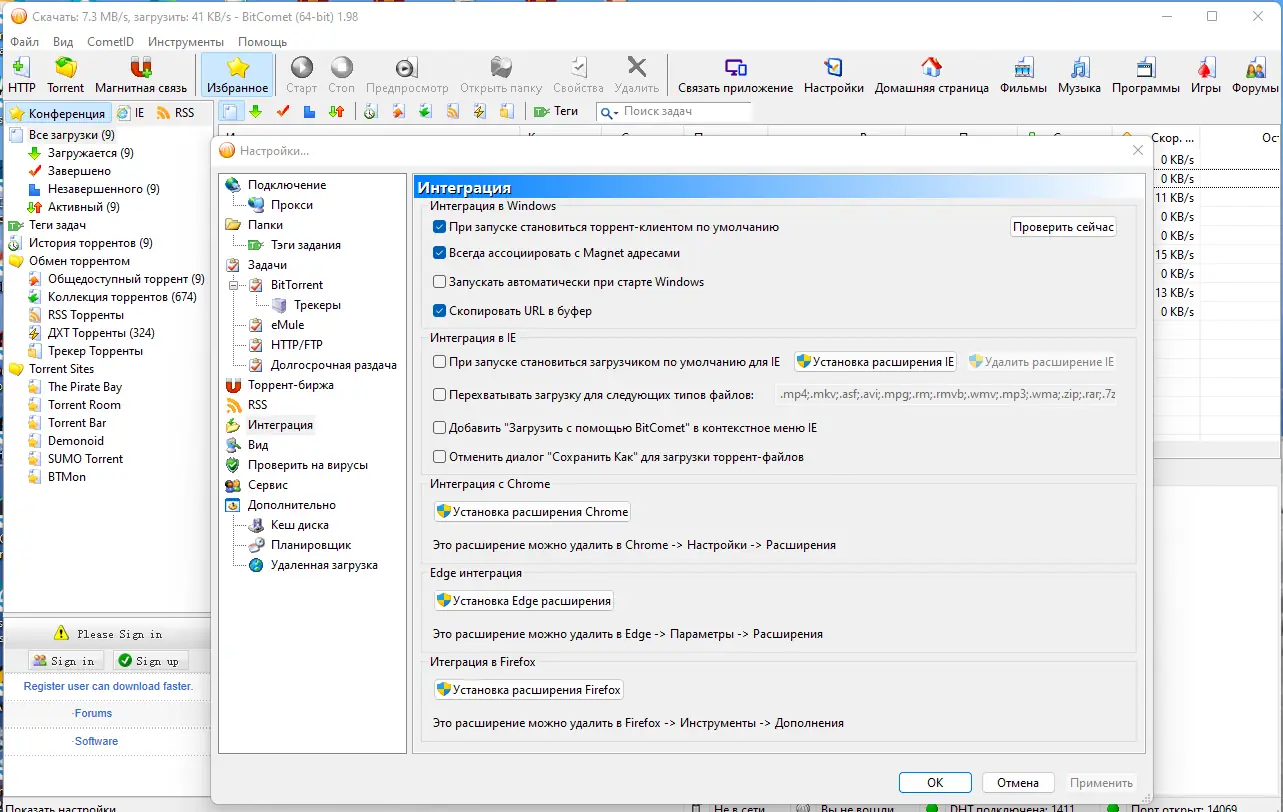
Task: Click the lightning bolt icon in the task toolbar
Action: tap(480, 112)
